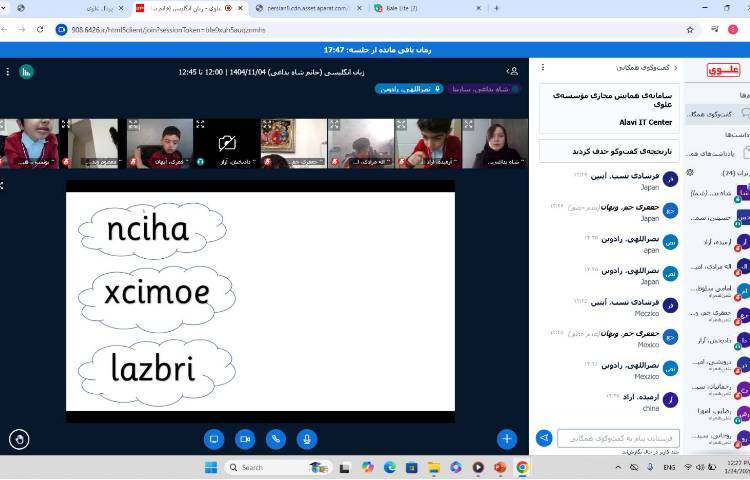Show hidden system tray icons
Image resolution: width=750 pixels, height=480 pixels.
pyautogui.click(x=618, y=467)
